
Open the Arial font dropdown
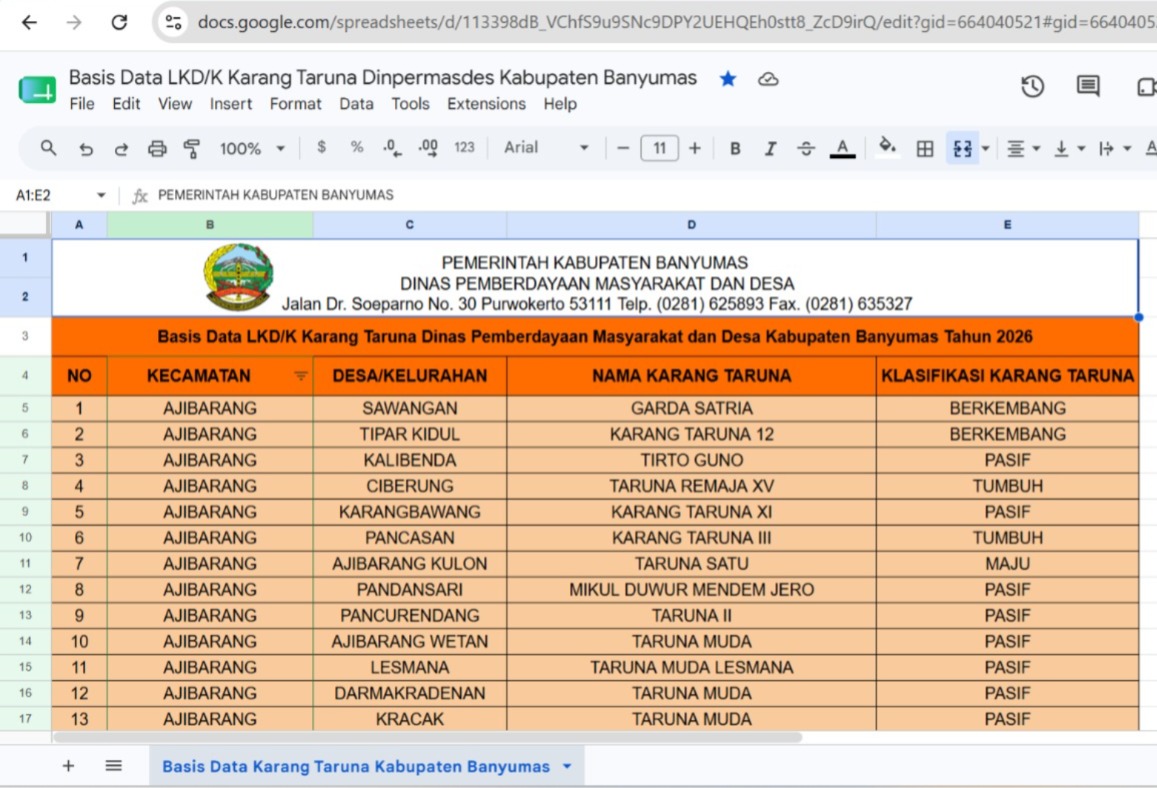(546, 148)
